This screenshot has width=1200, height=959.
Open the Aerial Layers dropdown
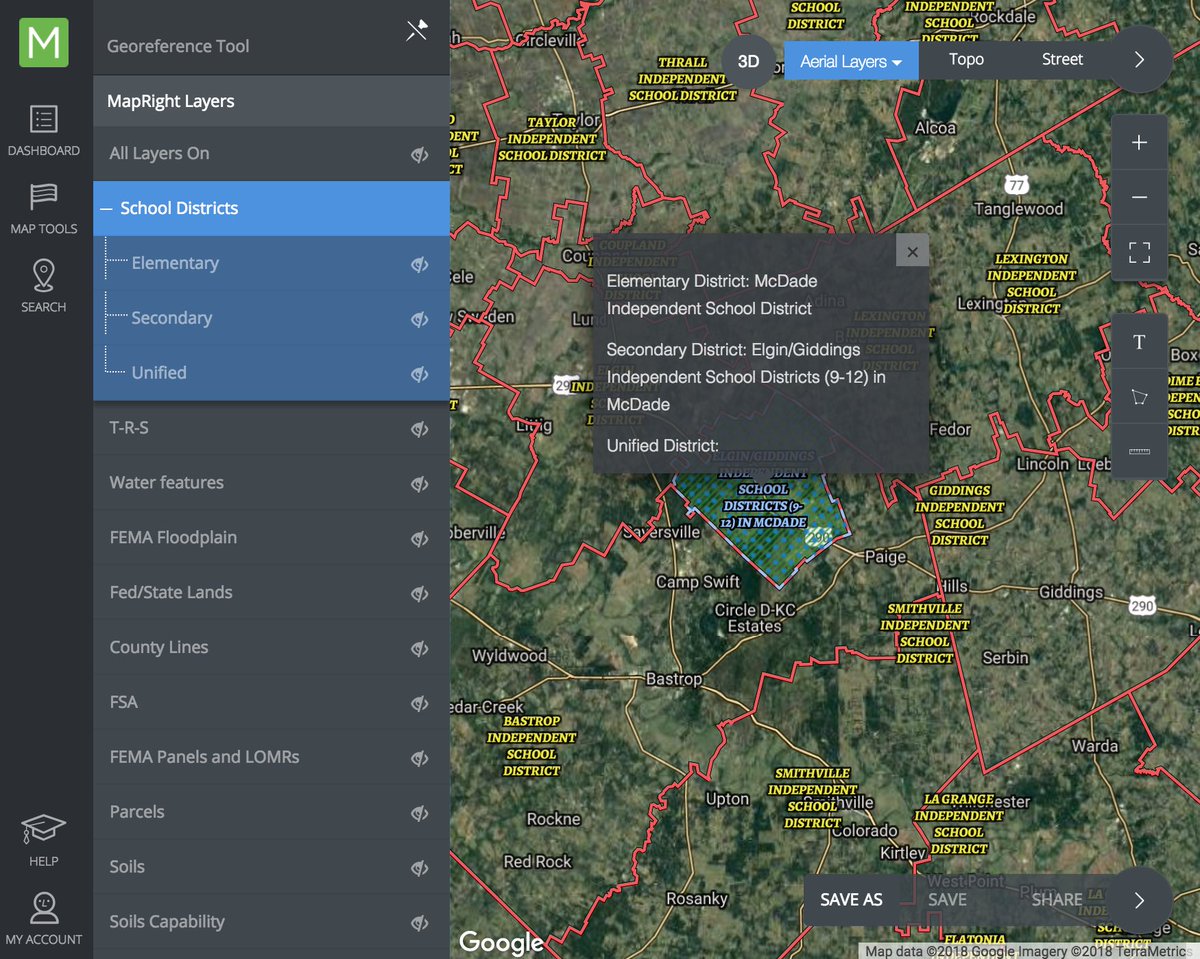click(x=851, y=61)
